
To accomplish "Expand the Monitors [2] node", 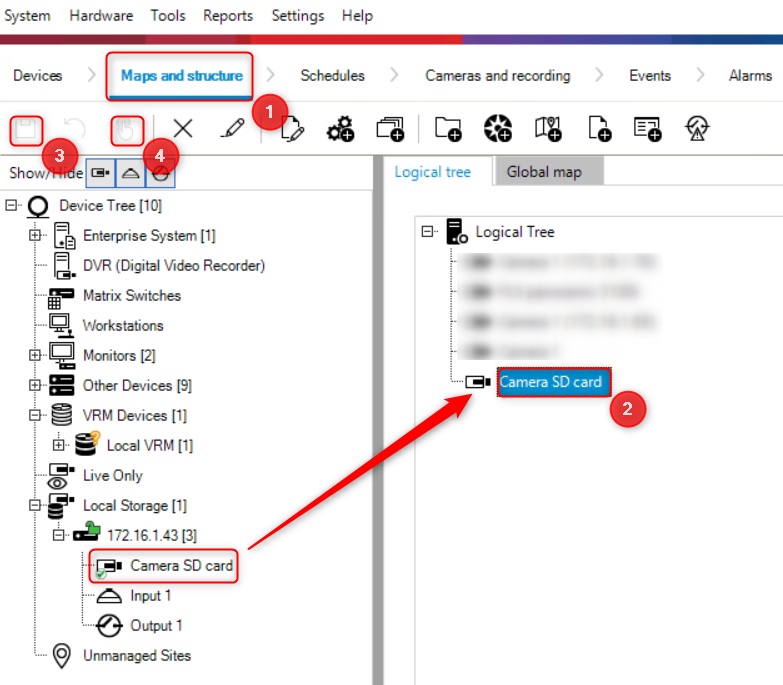I will (35, 355).
